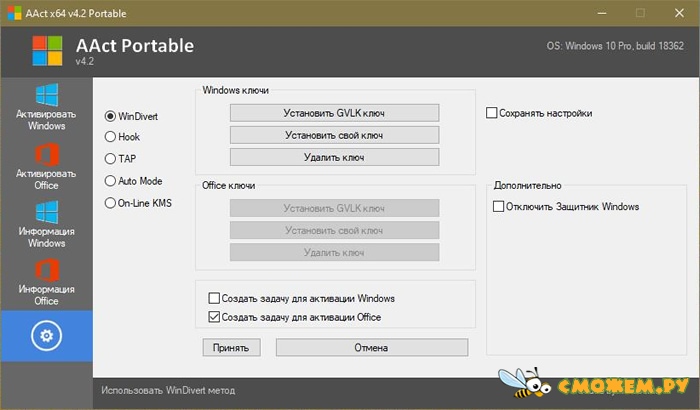Click the Отмена button
Image resolution: width=700 pixels, height=410 pixels.
[x=372, y=347]
